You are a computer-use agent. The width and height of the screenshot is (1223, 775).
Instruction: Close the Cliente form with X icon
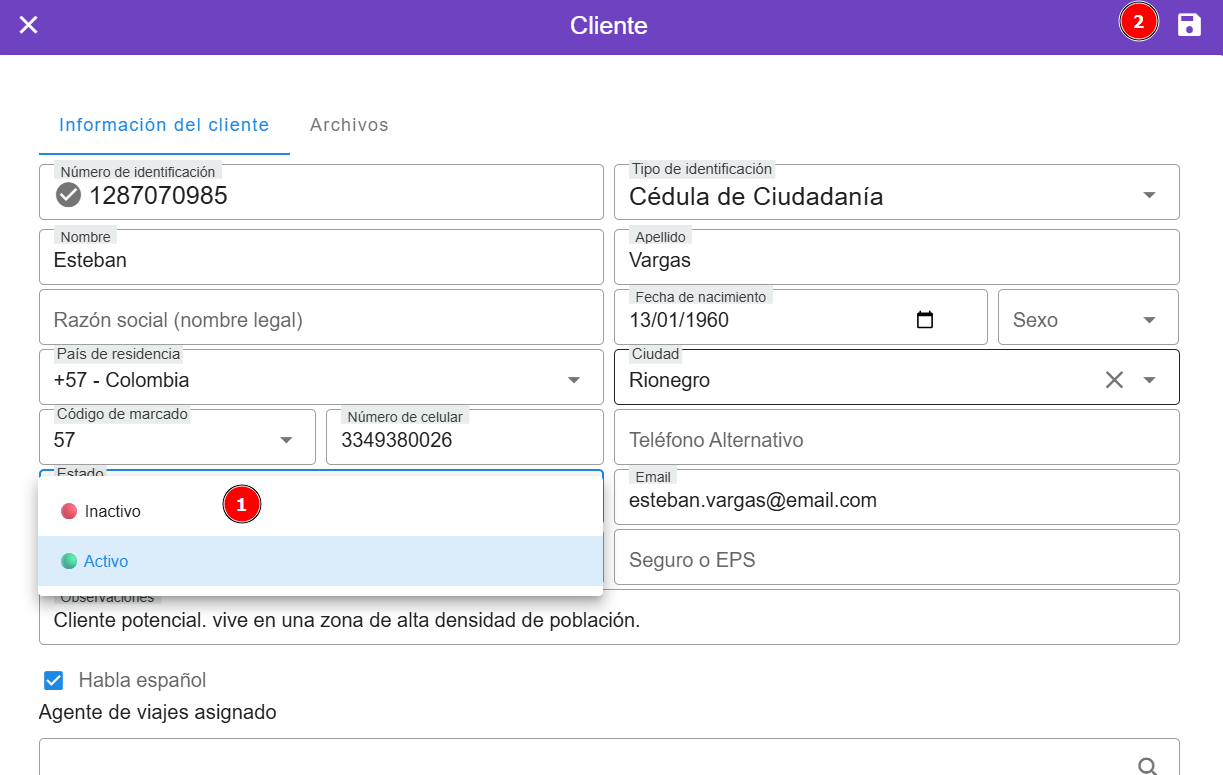(x=29, y=25)
